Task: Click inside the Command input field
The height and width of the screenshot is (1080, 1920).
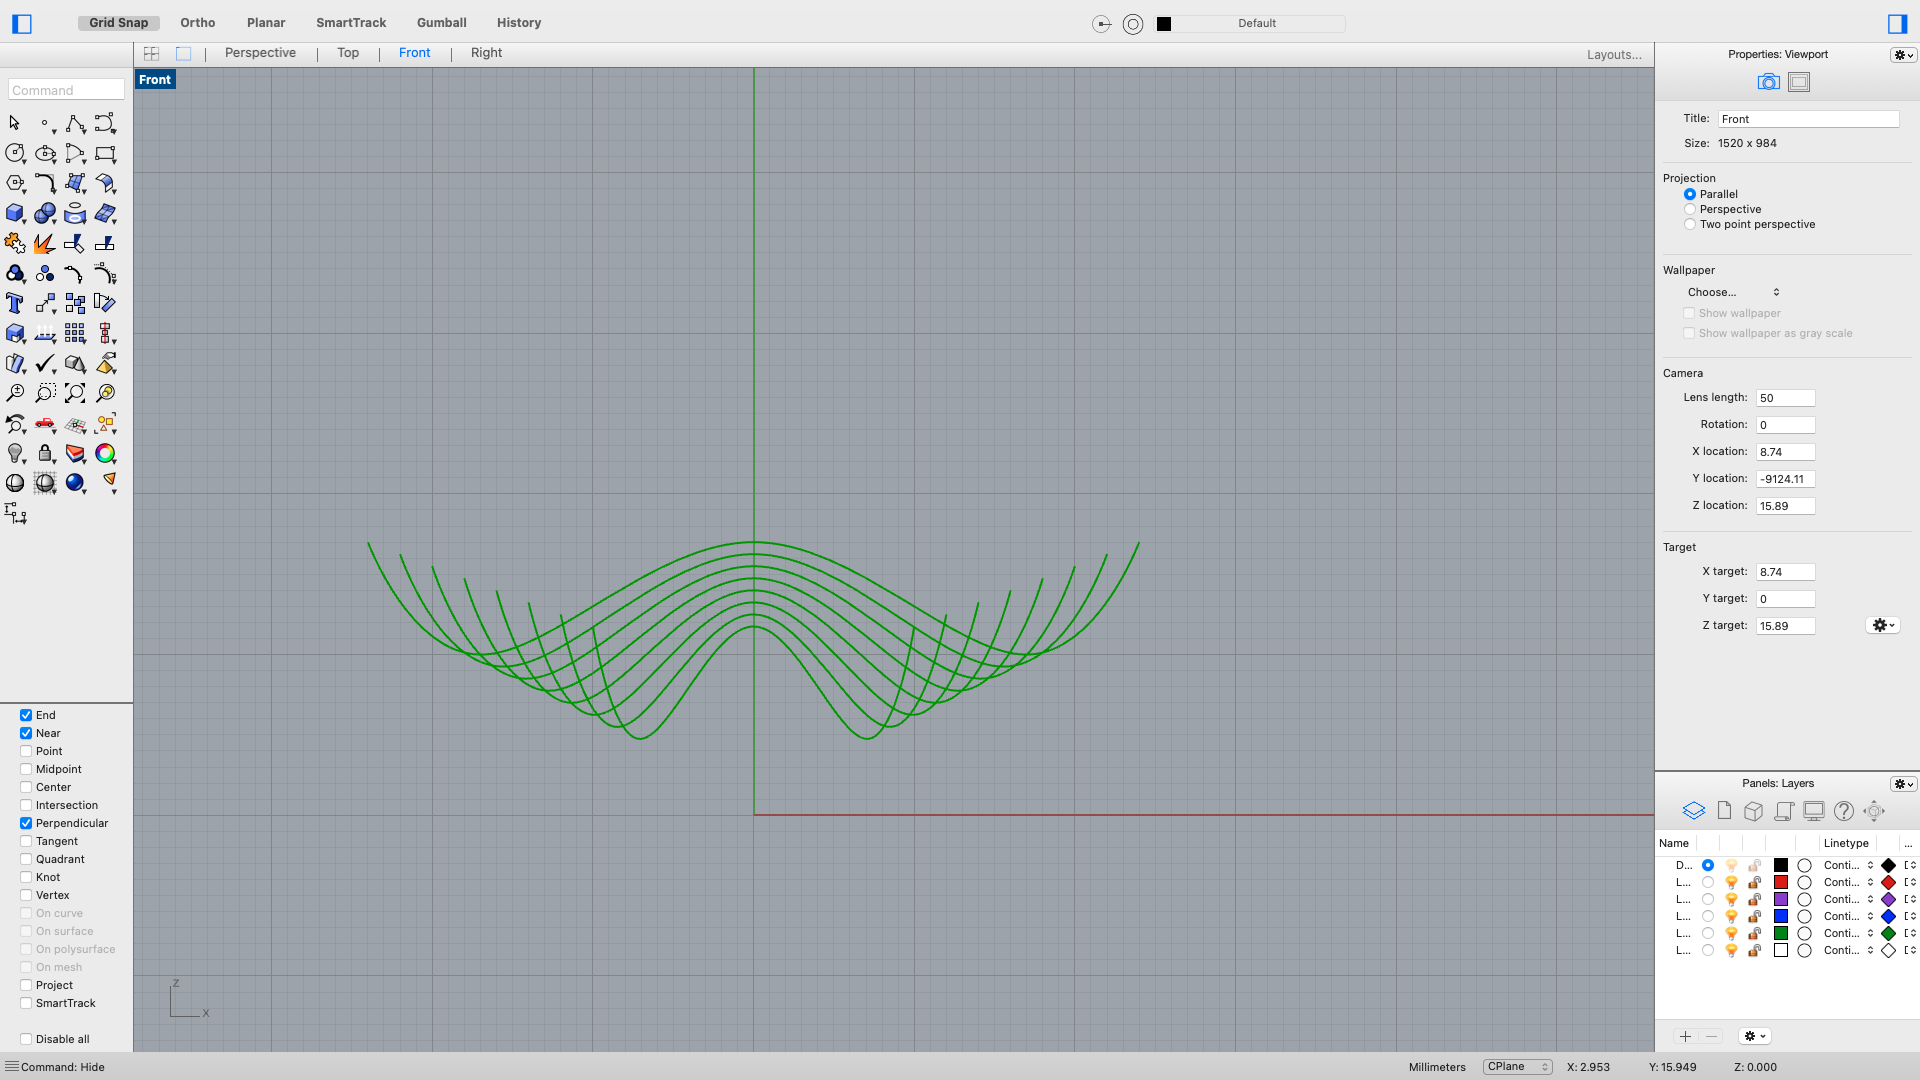Action: coord(65,89)
